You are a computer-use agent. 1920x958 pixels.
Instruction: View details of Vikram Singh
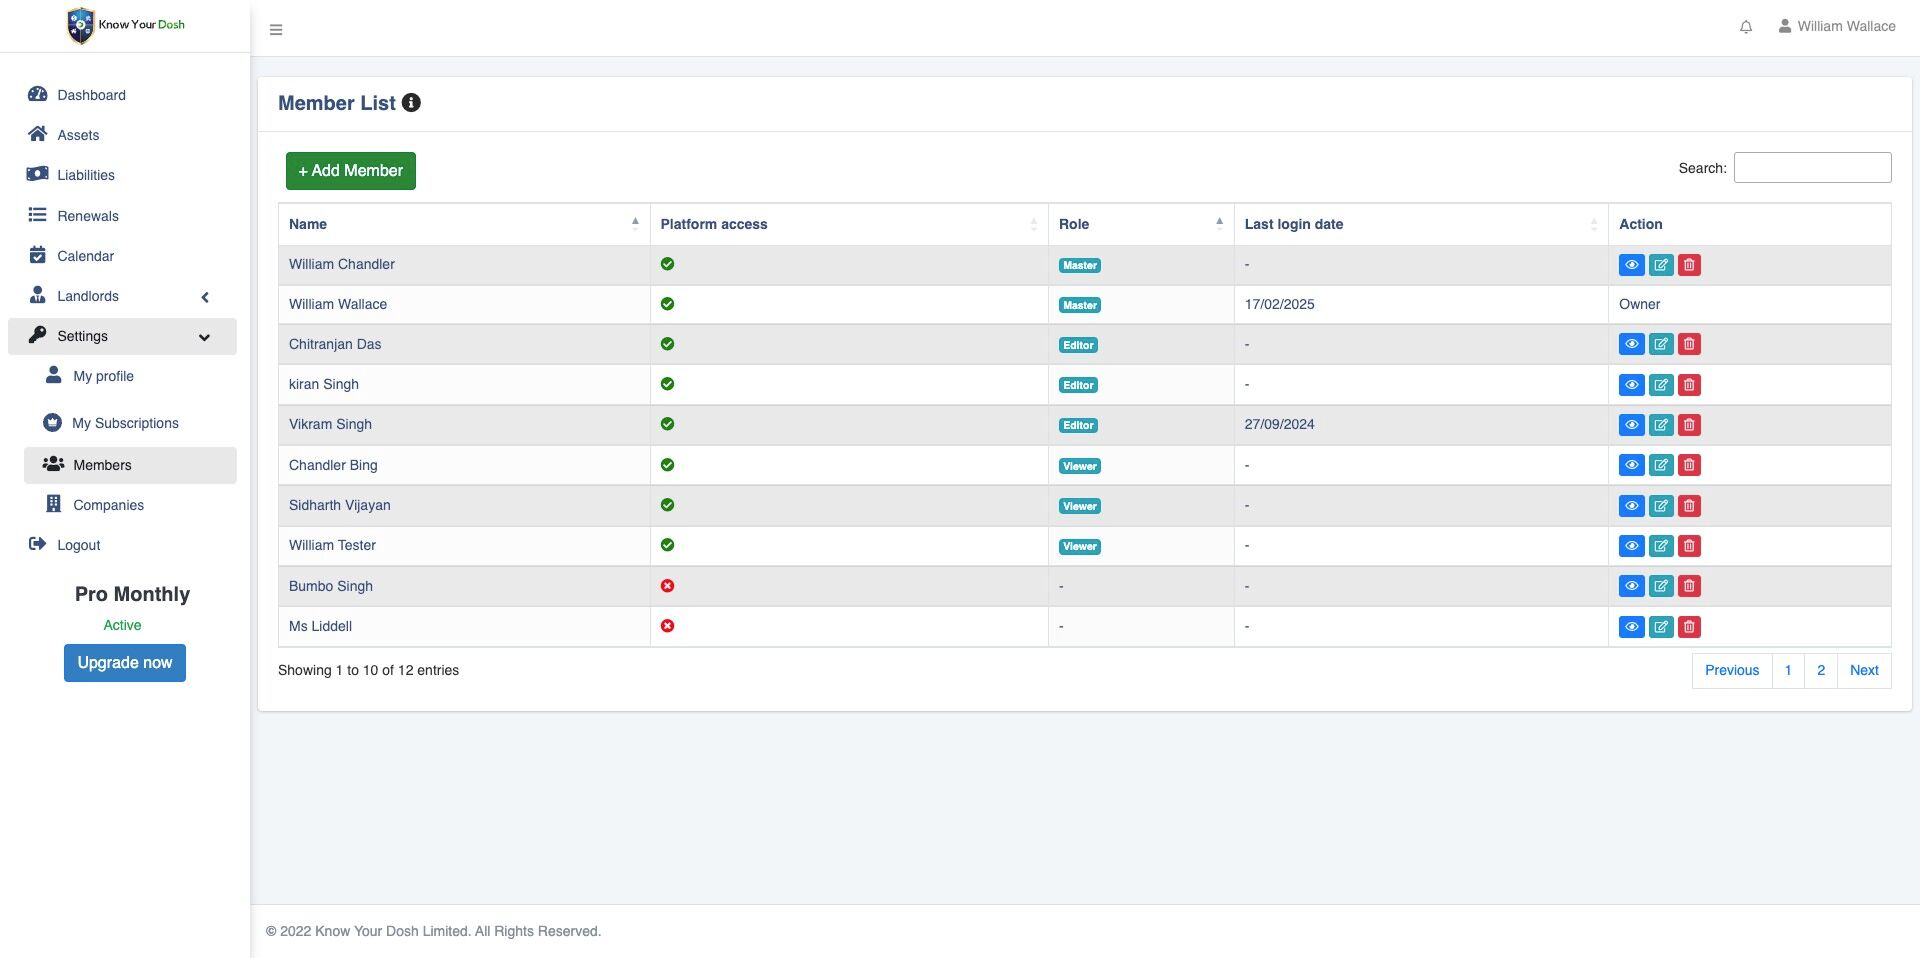[x=1631, y=425]
